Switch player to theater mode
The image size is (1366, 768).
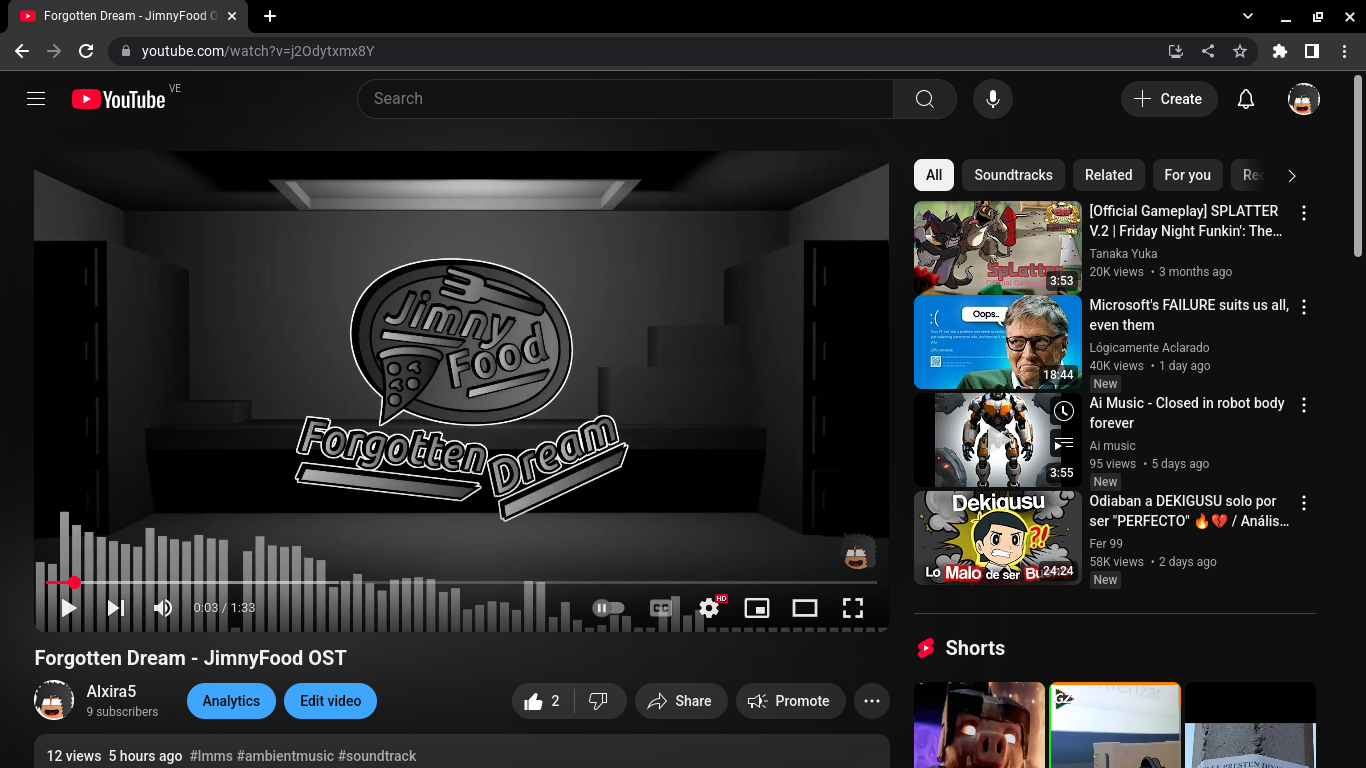(x=804, y=608)
